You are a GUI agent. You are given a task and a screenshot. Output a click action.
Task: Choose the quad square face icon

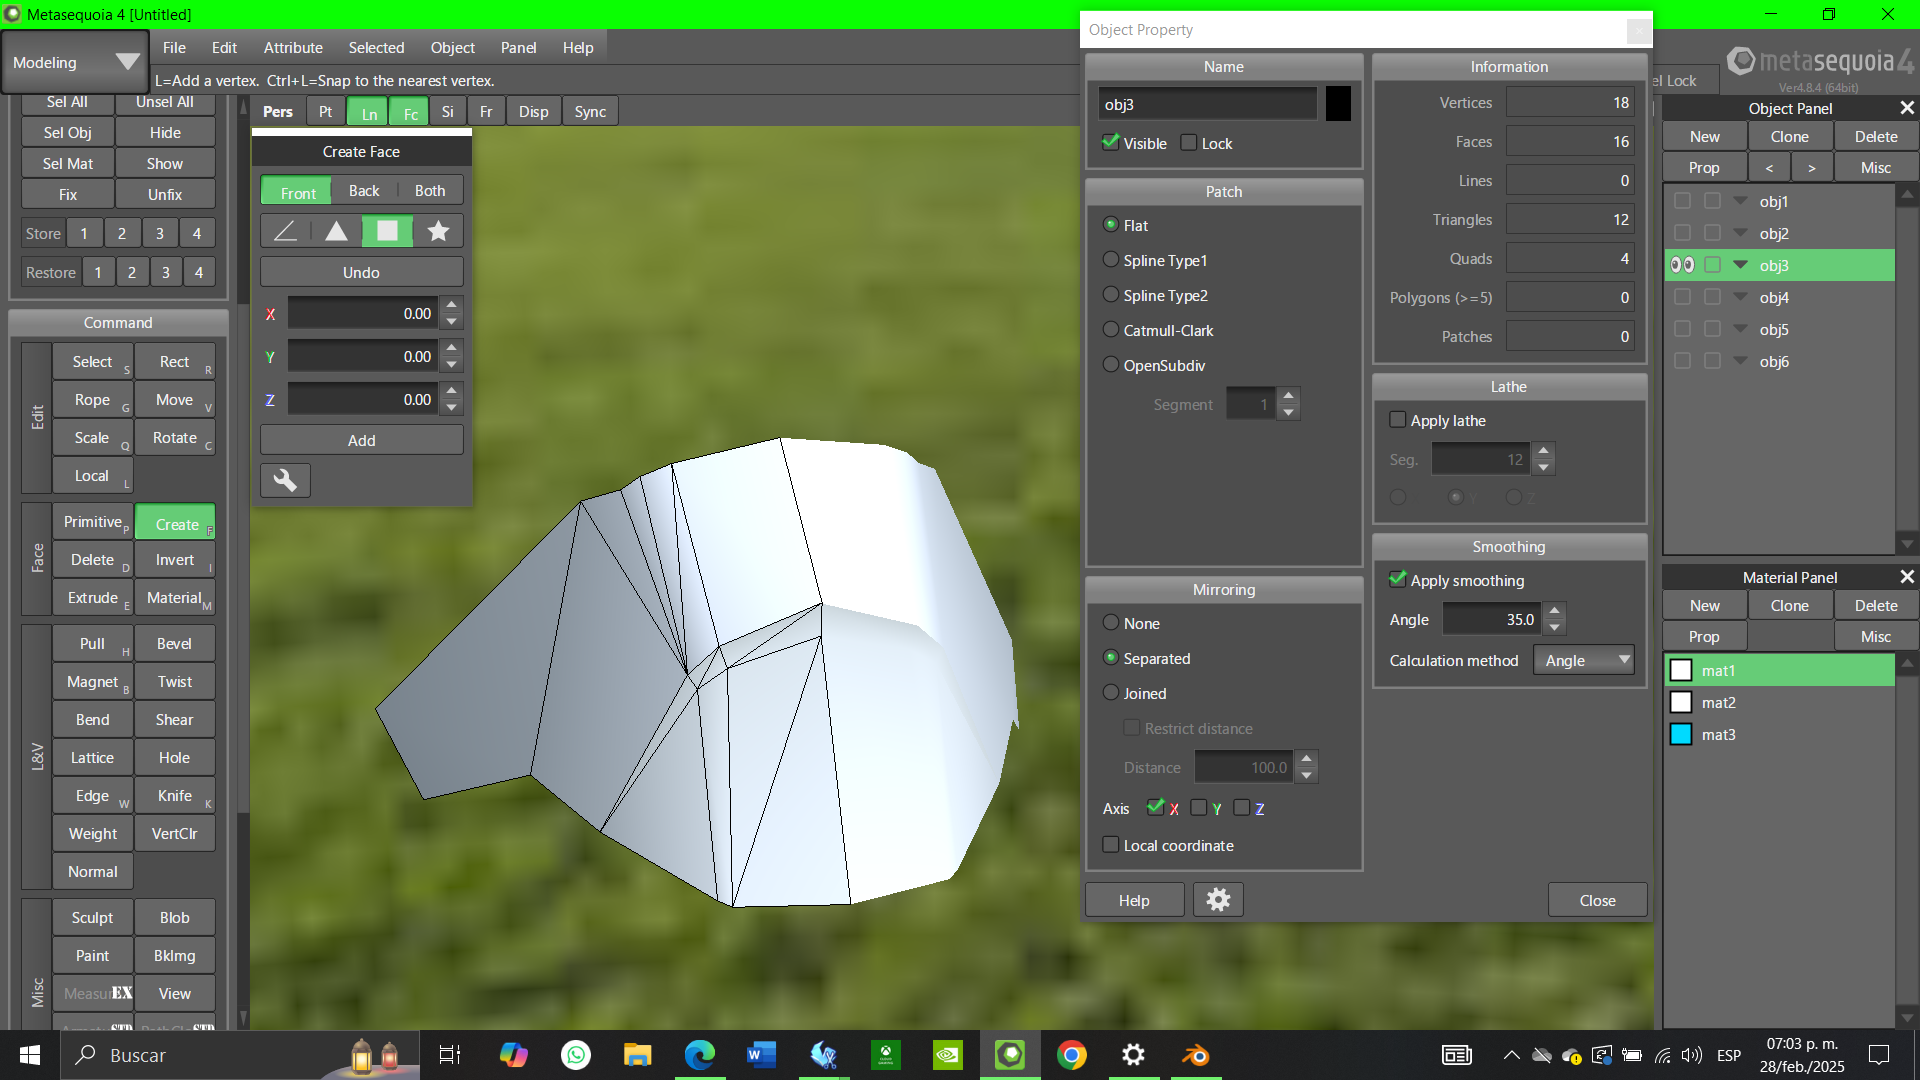coord(387,231)
